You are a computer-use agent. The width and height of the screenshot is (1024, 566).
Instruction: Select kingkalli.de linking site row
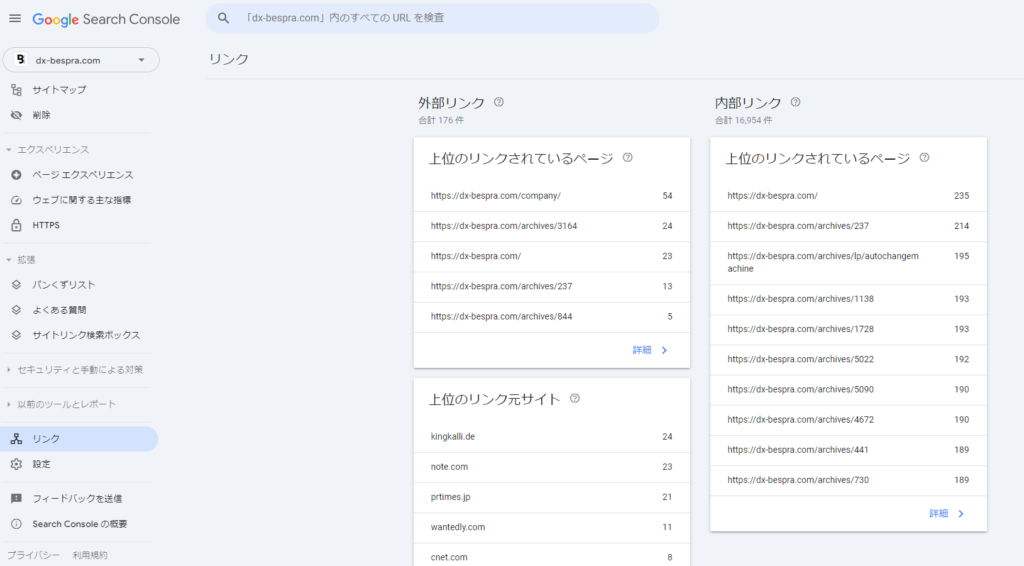pos(552,437)
